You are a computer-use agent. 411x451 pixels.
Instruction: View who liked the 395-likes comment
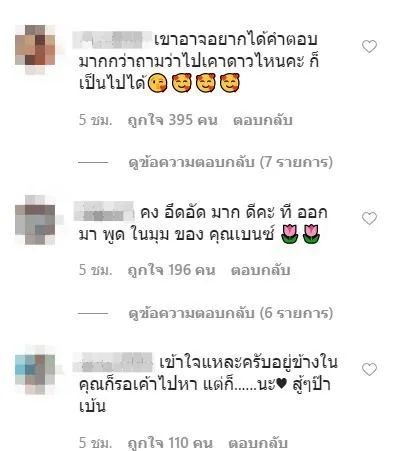click(x=173, y=120)
